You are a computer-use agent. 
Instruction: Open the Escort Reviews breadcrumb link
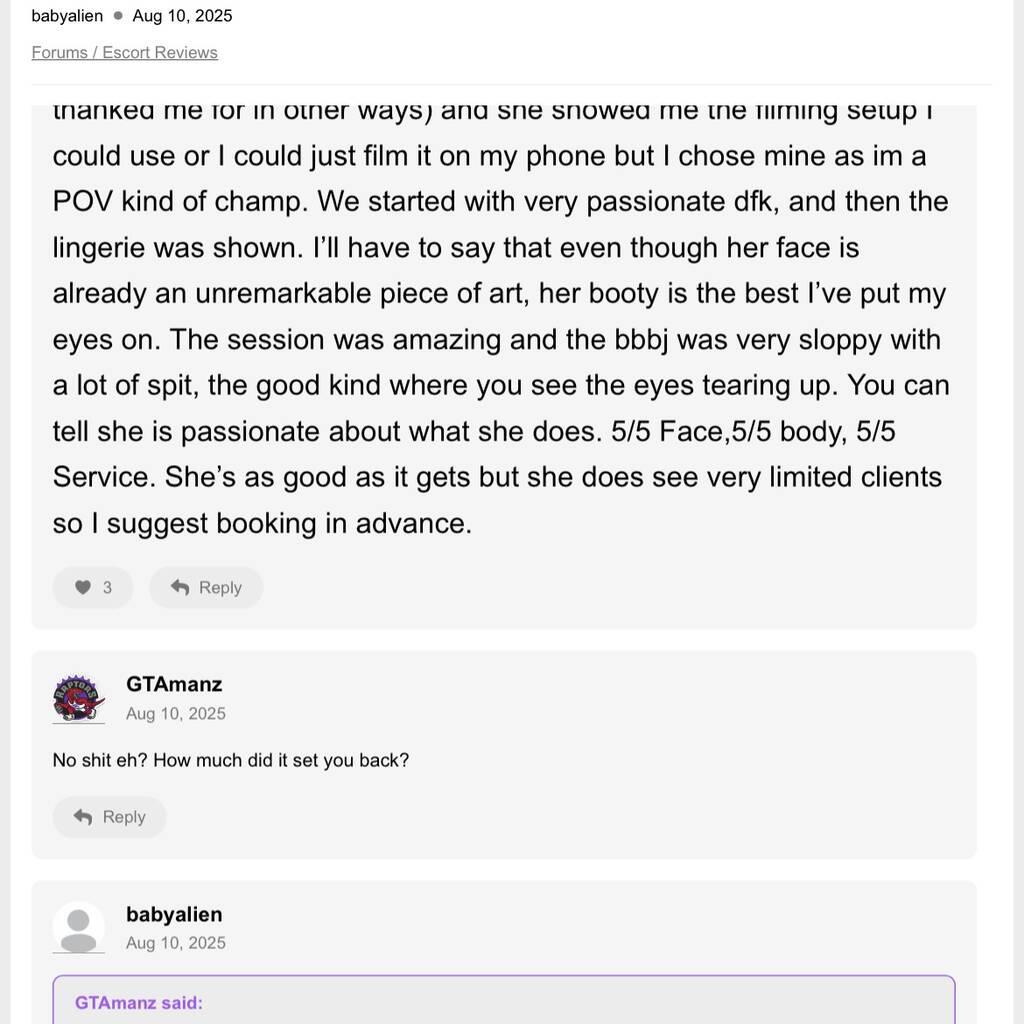(x=160, y=53)
